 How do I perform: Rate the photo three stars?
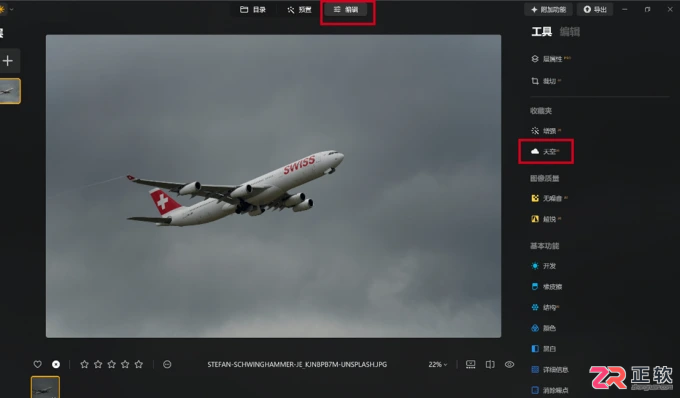111,364
